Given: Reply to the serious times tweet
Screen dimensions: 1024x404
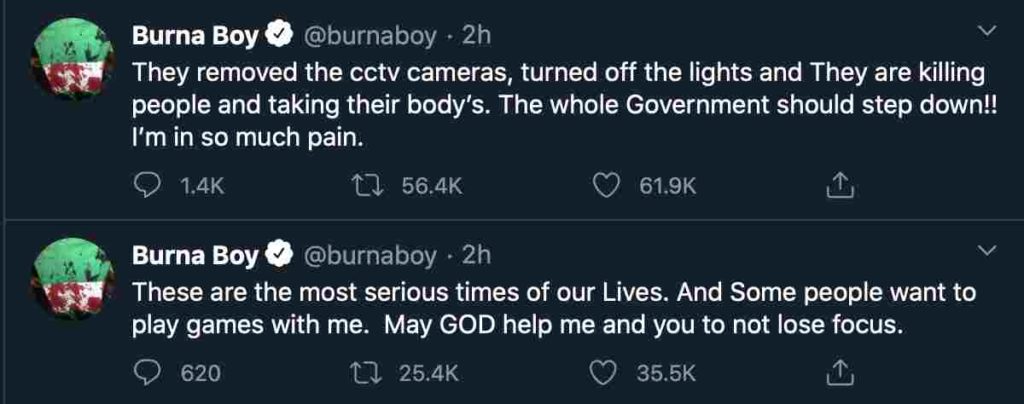Looking at the screenshot, I should click(x=147, y=373).
